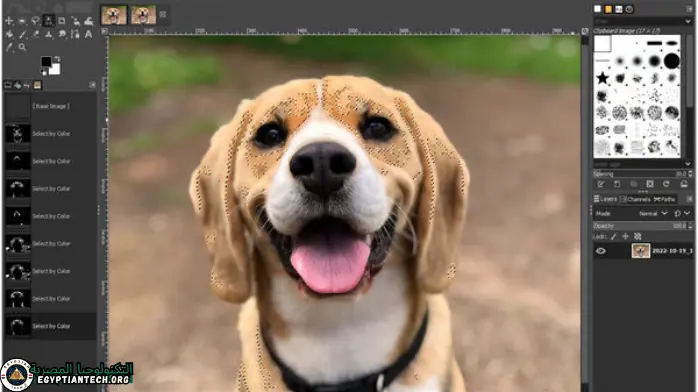The image size is (698, 392).
Task: Click the New Brush button
Action: tap(617, 184)
